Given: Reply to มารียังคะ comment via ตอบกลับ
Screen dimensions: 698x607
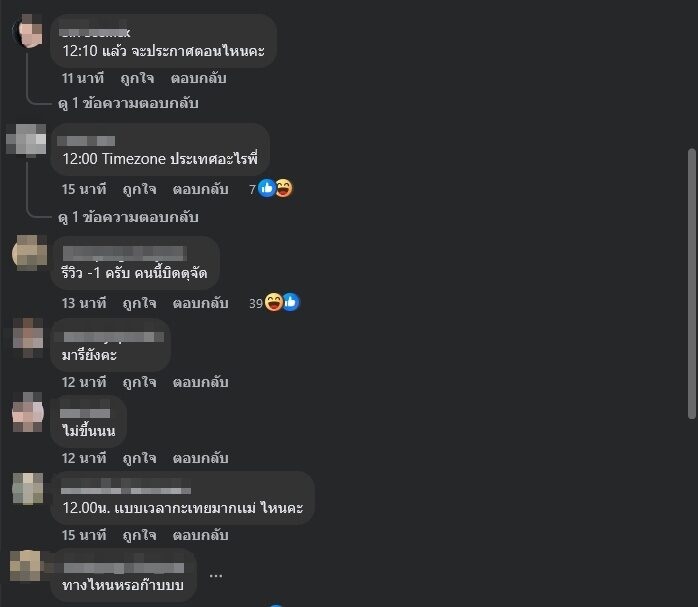Looking at the screenshot, I should click(201, 383).
